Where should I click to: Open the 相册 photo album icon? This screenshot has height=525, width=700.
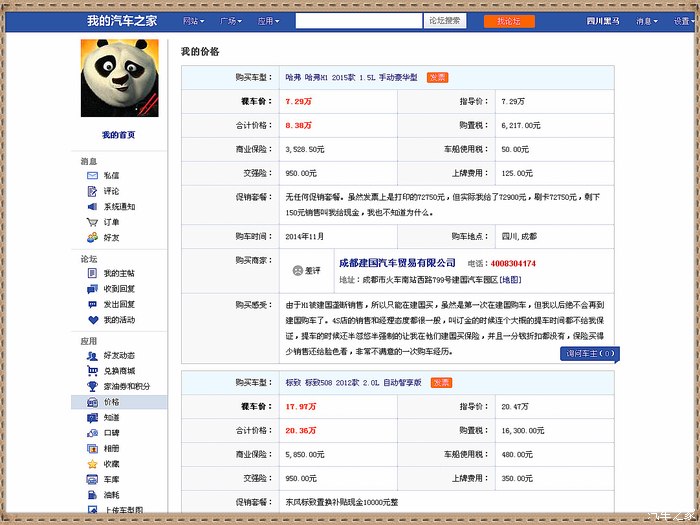click(x=92, y=448)
